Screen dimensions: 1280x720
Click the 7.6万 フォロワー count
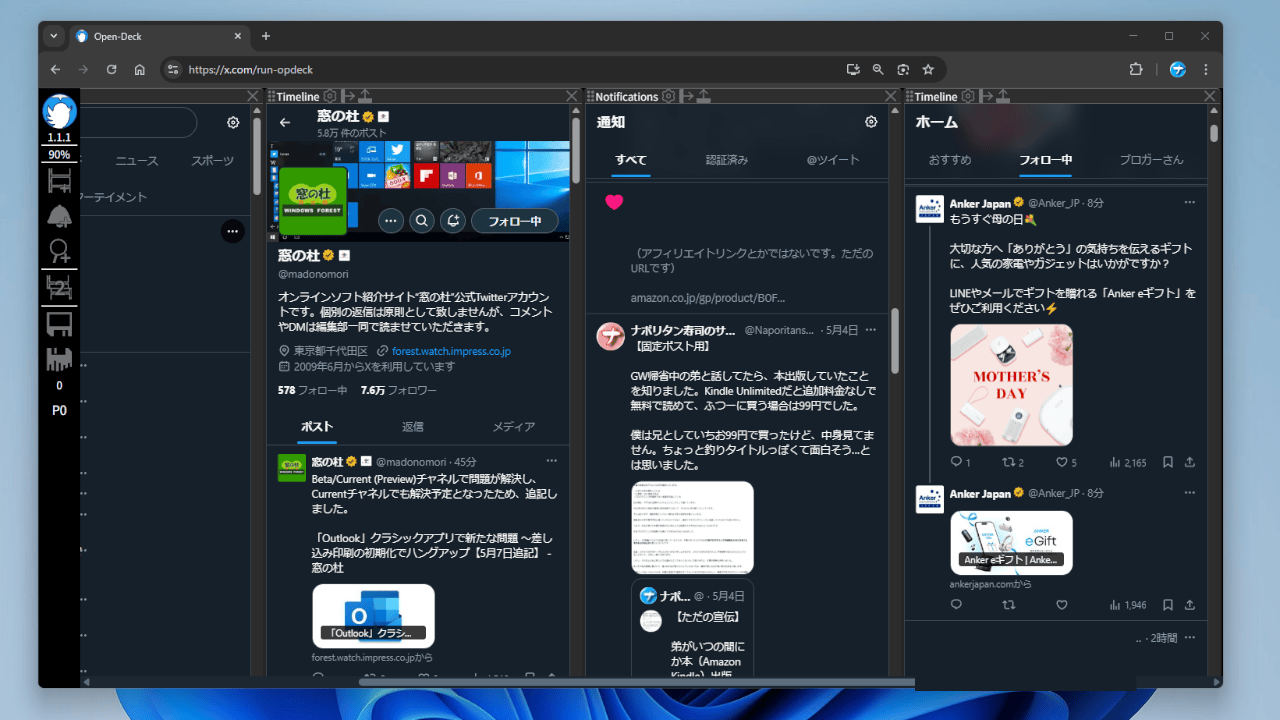pos(399,390)
